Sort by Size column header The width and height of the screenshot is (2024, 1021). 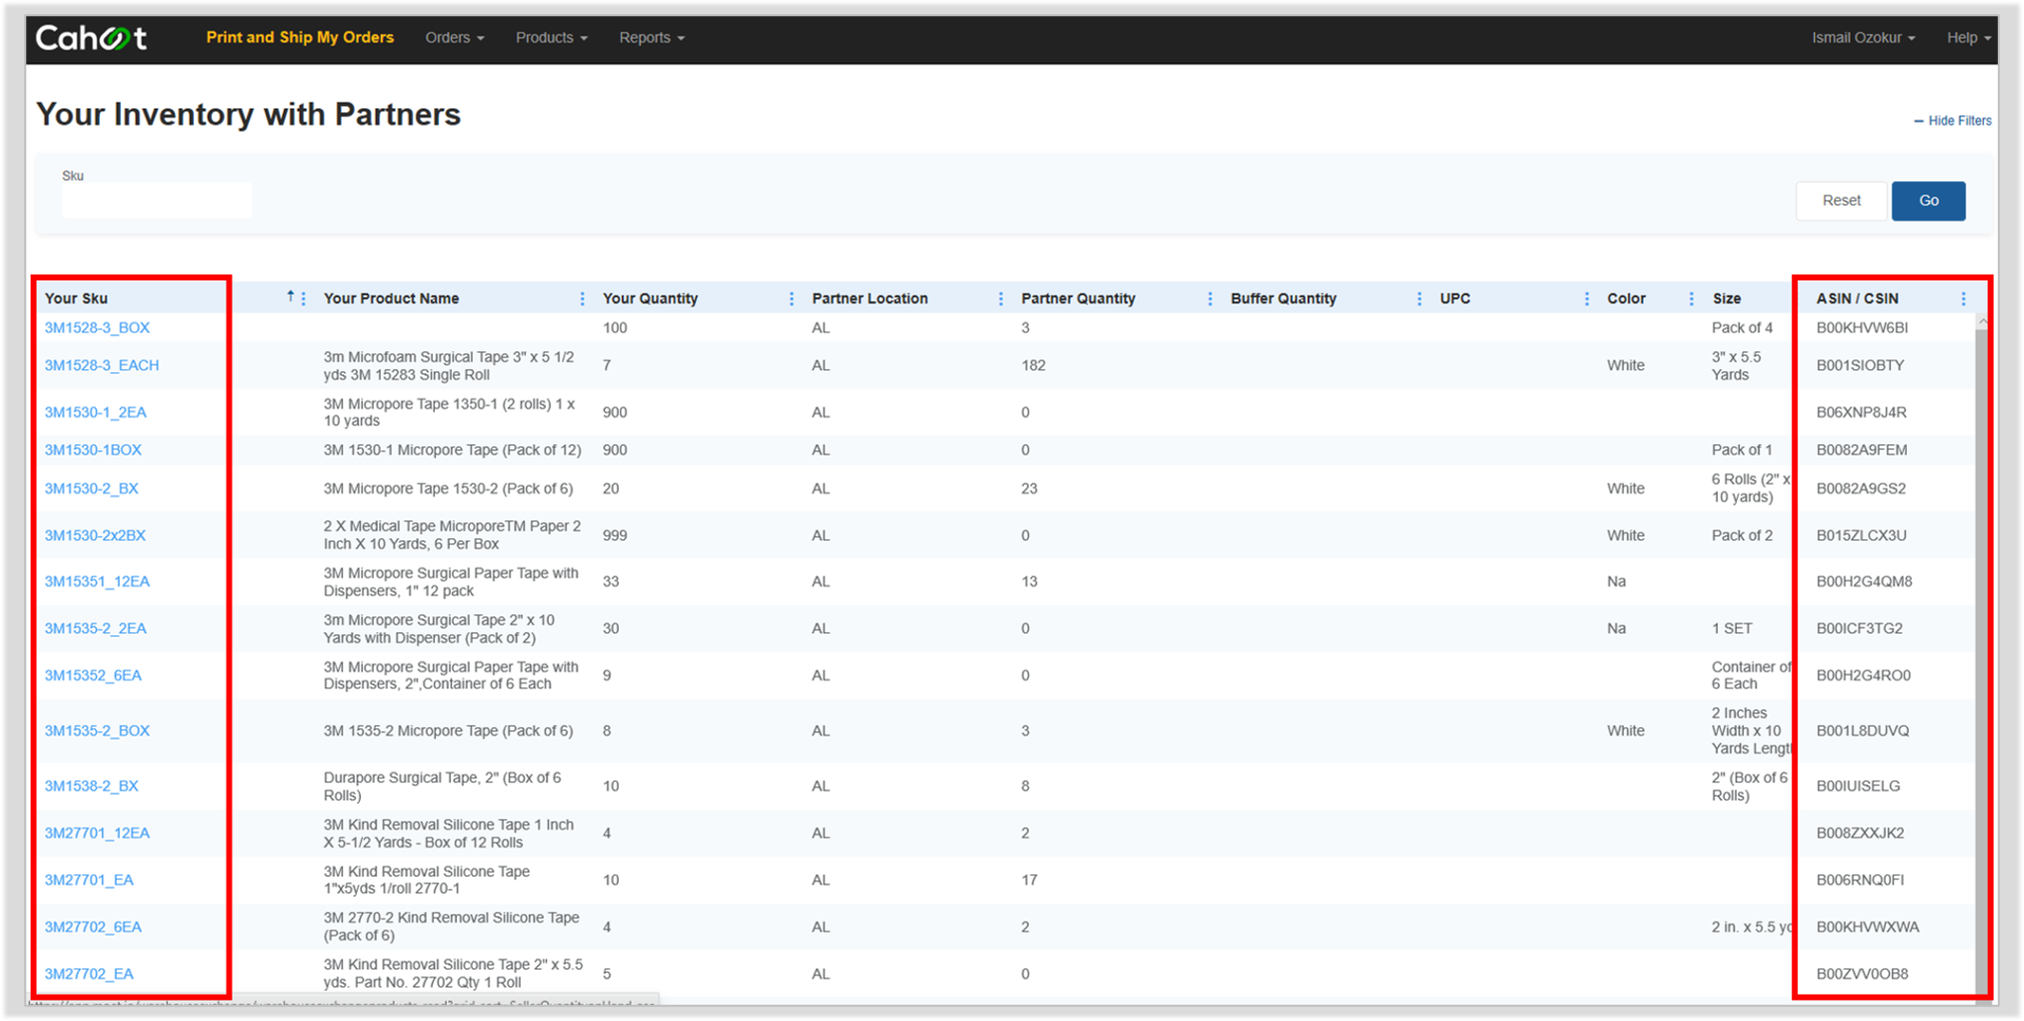(x=1726, y=298)
